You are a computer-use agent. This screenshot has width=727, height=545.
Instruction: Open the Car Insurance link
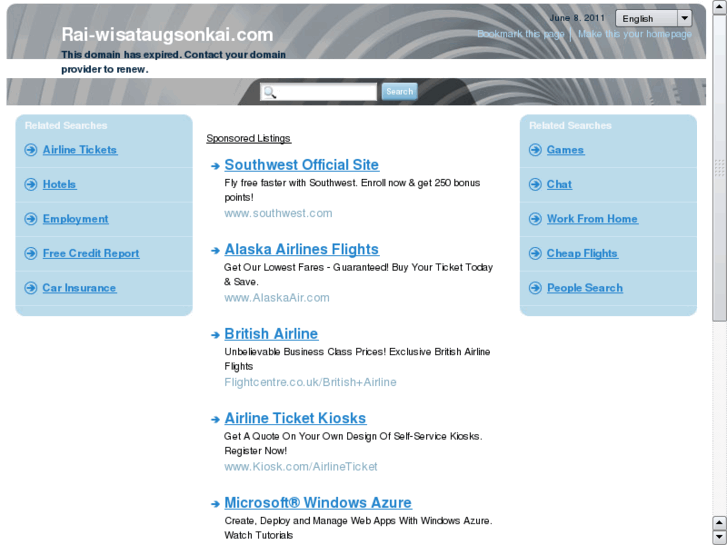pyautogui.click(x=79, y=288)
